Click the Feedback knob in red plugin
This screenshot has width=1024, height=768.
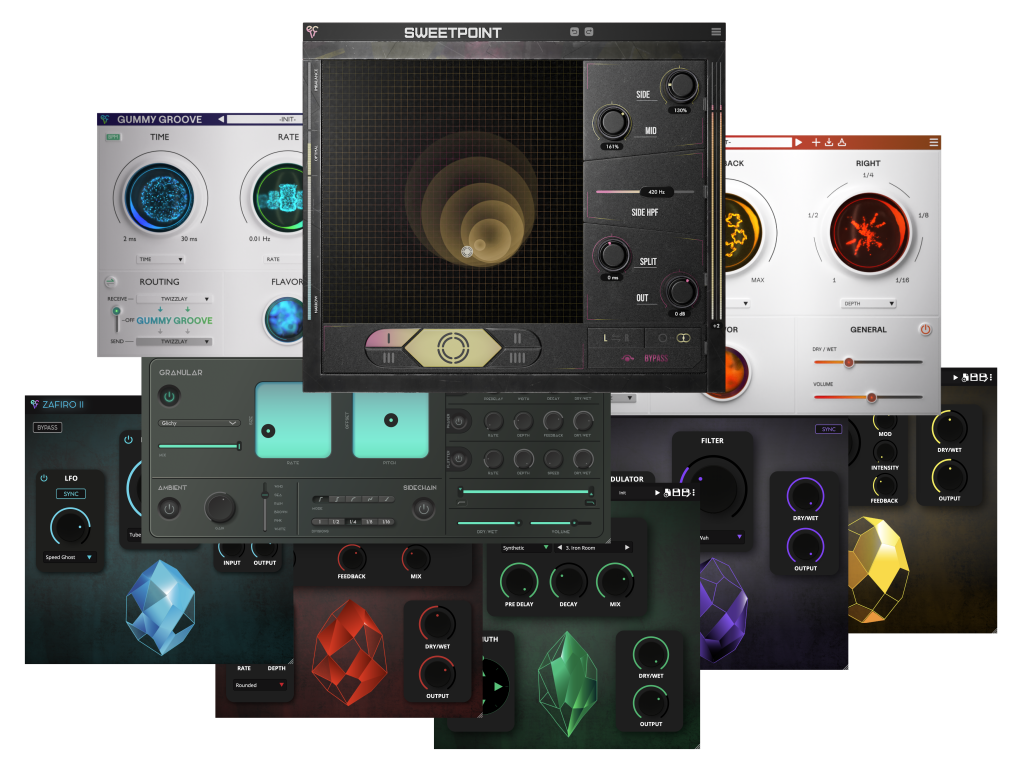352,558
